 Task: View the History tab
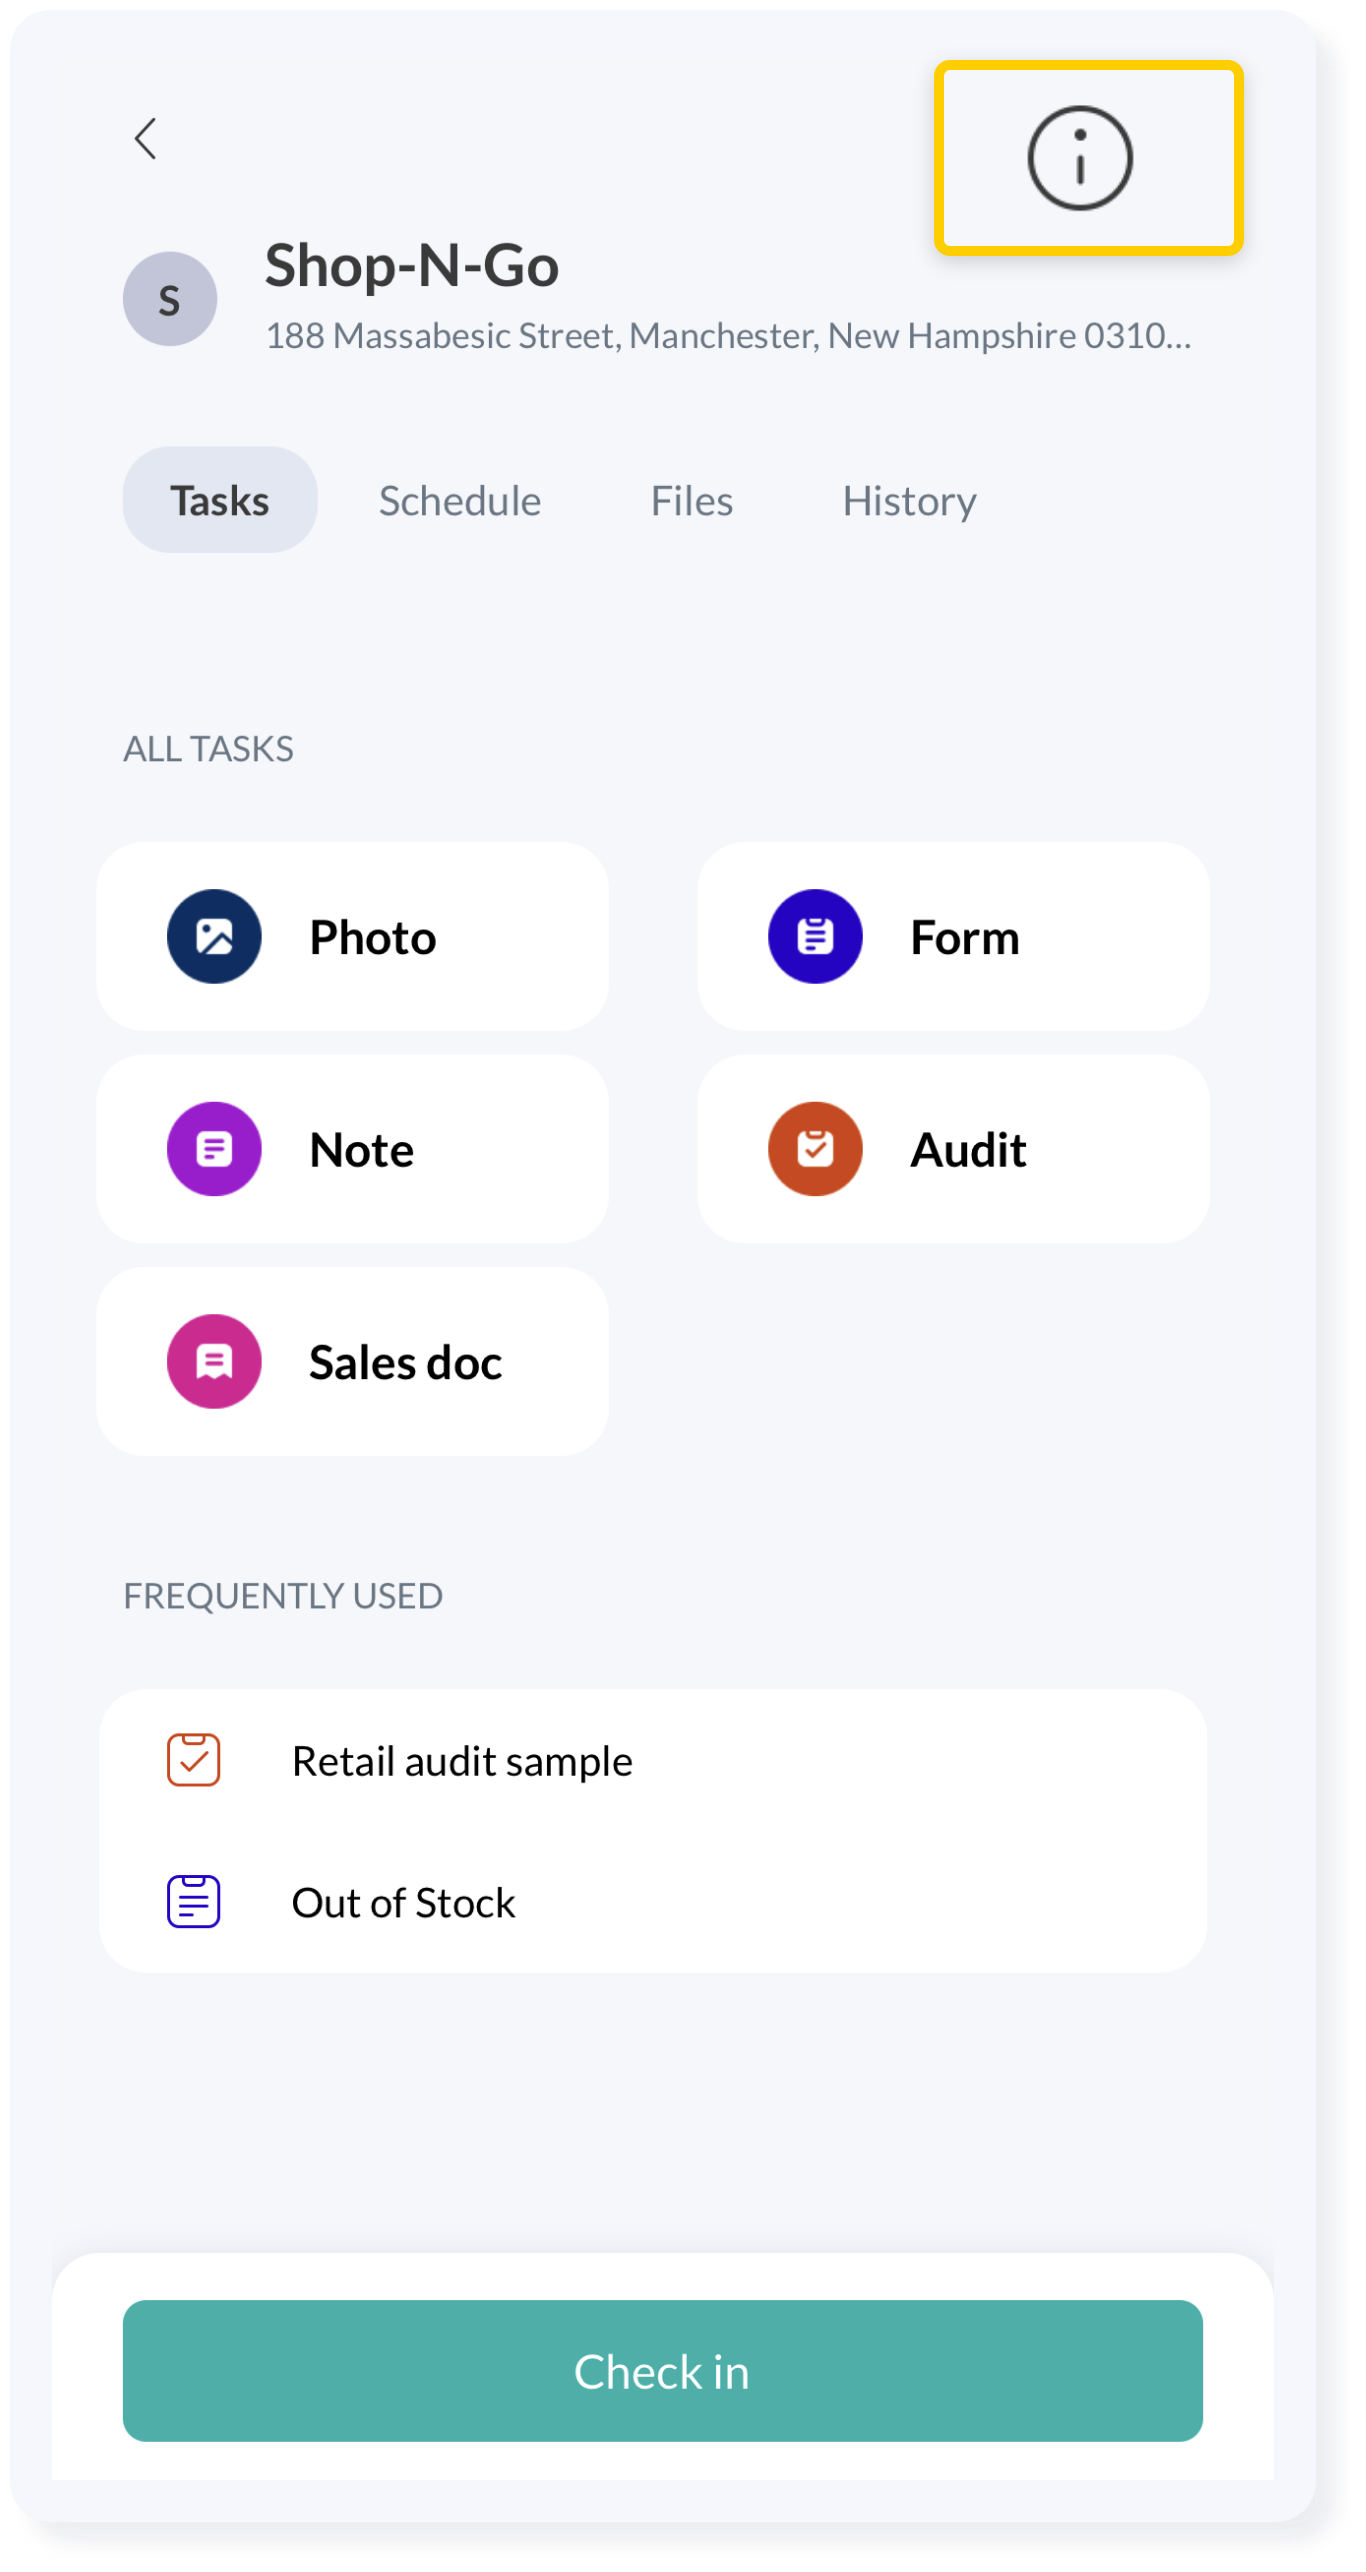click(909, 501)
